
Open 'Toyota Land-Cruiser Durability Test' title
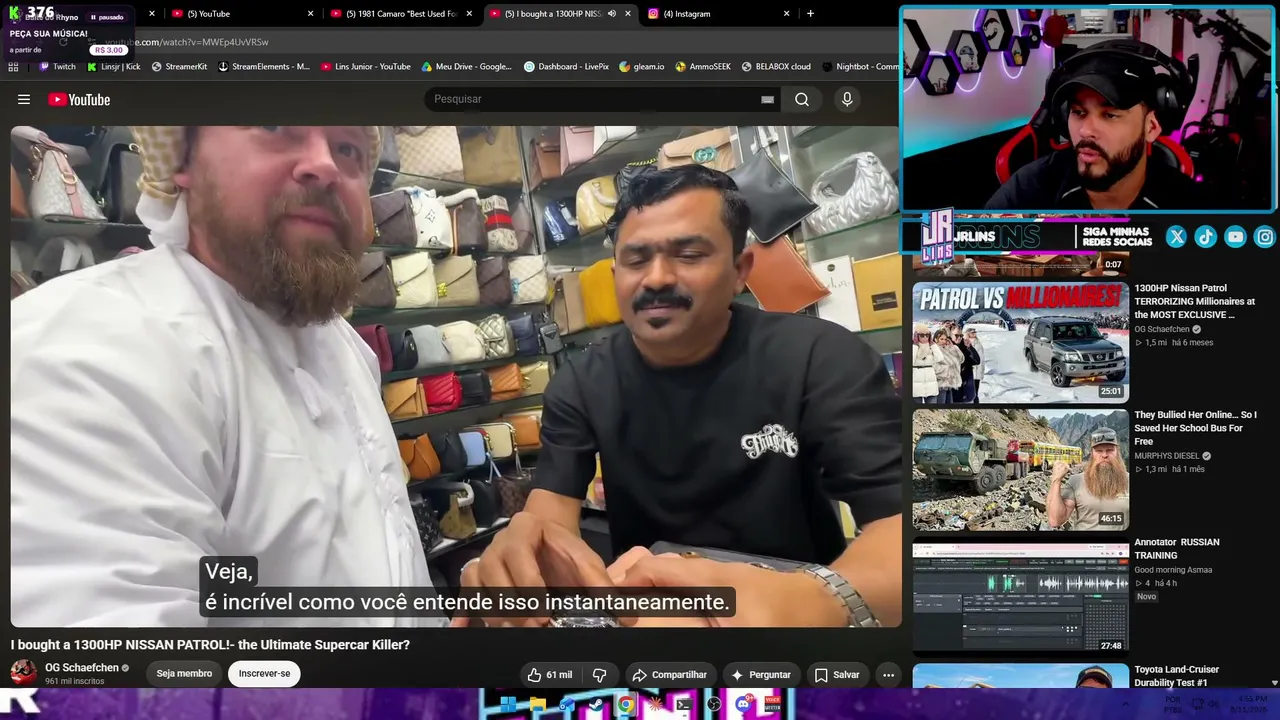pos(1177,676)
